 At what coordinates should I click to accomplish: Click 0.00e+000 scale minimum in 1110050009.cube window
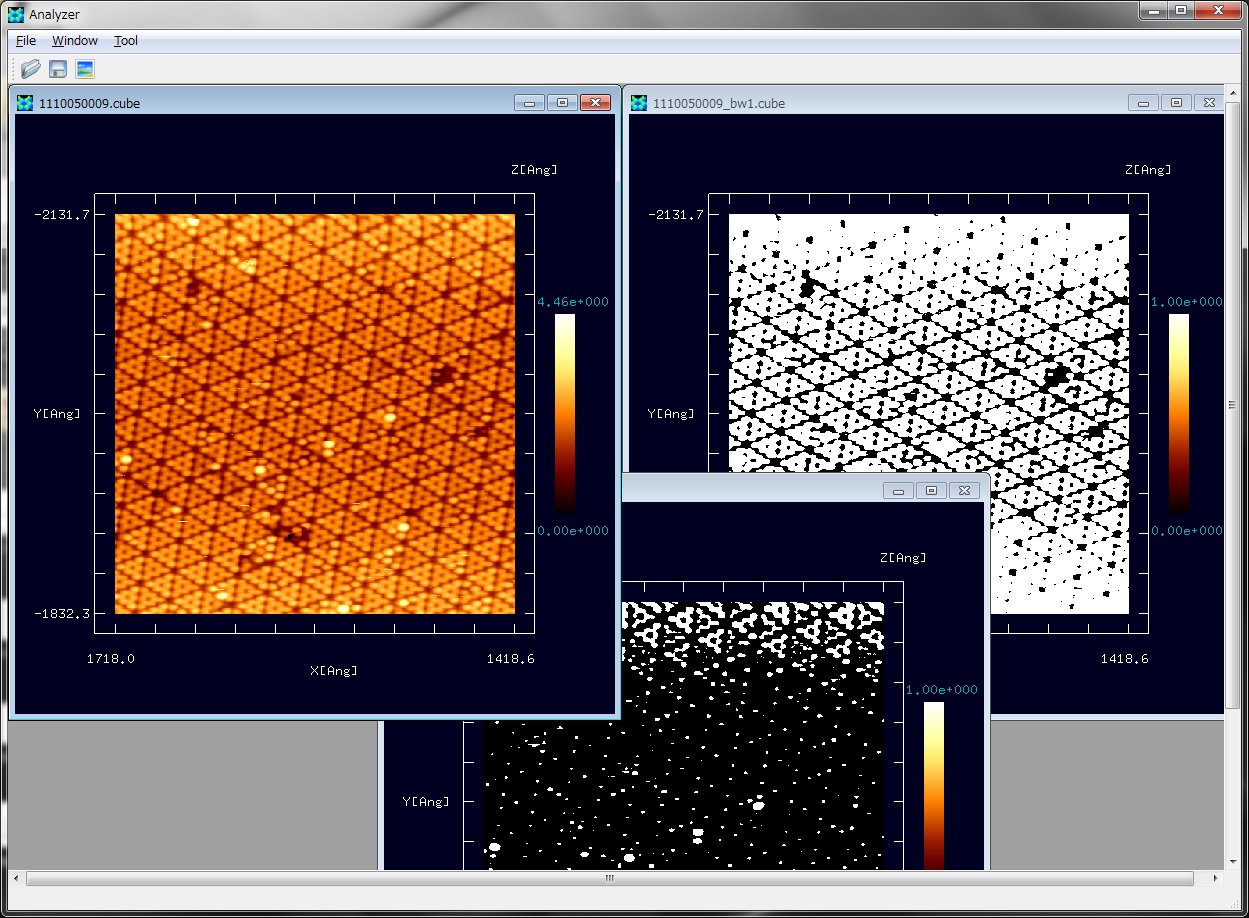click(x=573, y=531)
